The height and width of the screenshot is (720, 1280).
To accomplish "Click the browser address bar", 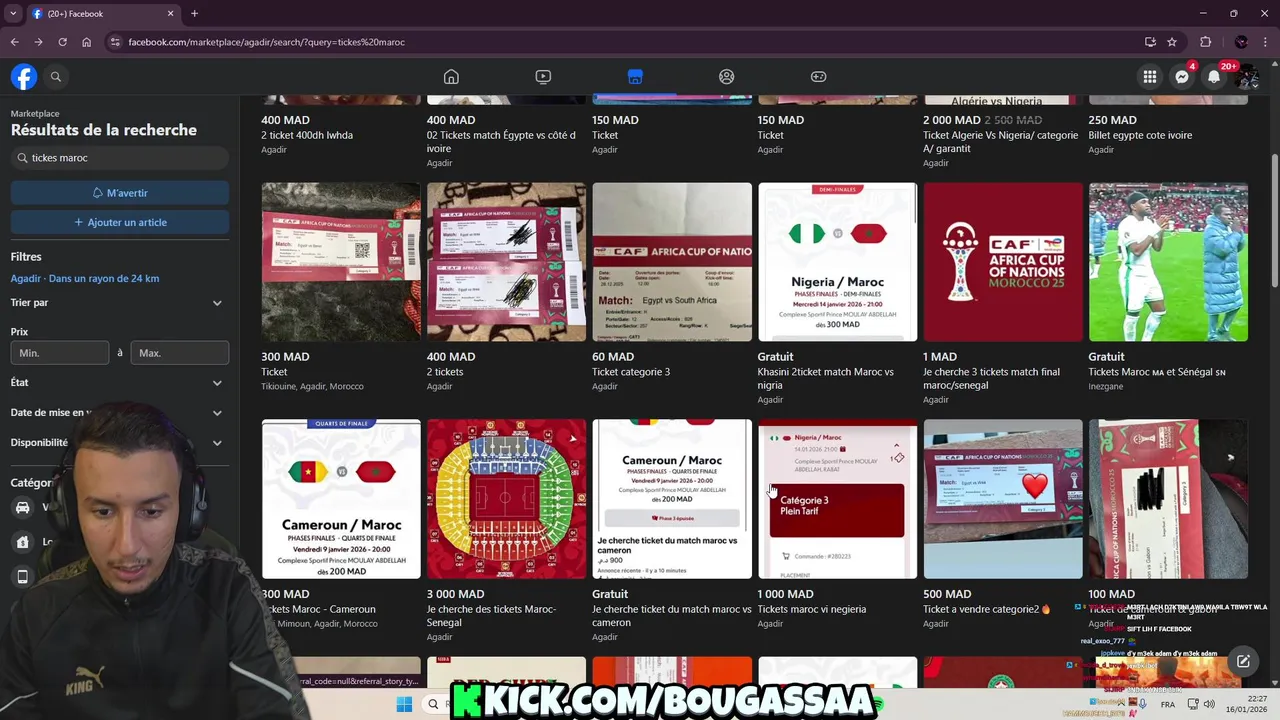I will 620,42.
